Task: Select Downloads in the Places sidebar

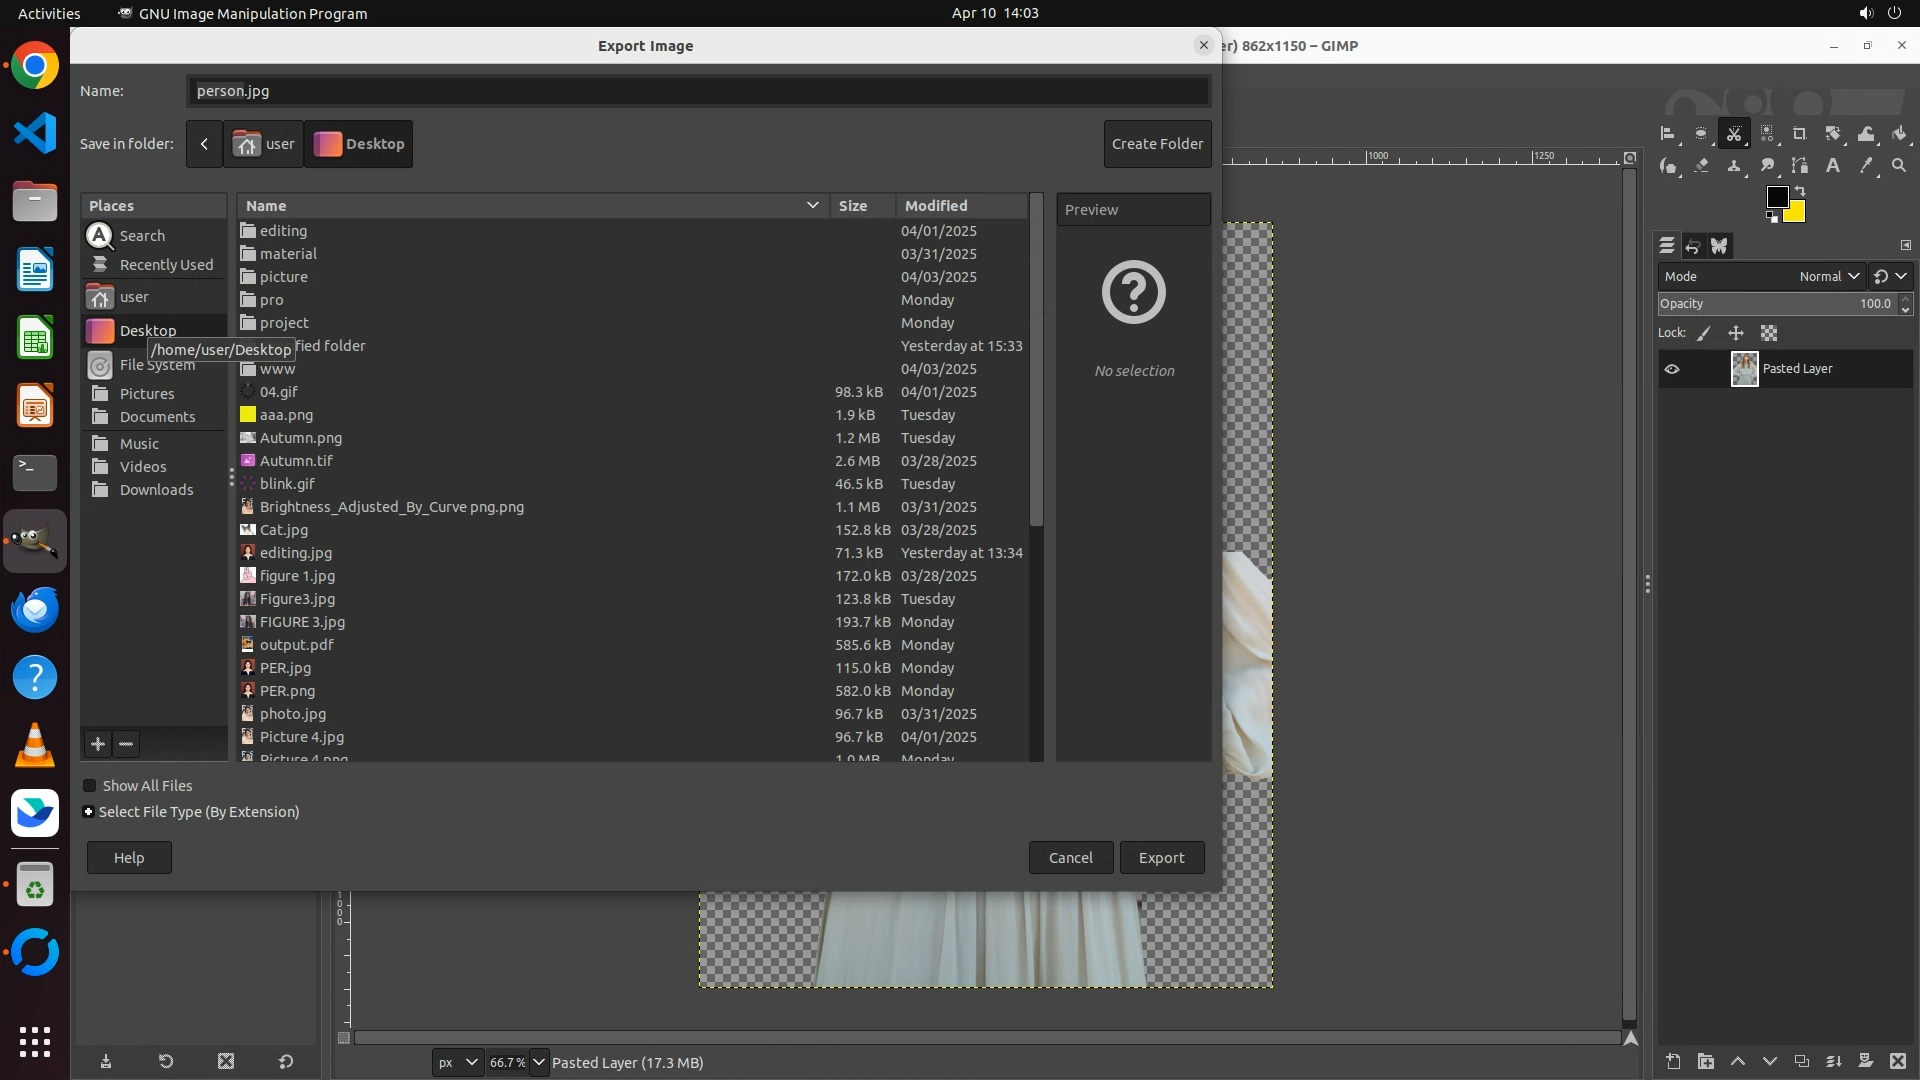Action: [x=156, y=490]
